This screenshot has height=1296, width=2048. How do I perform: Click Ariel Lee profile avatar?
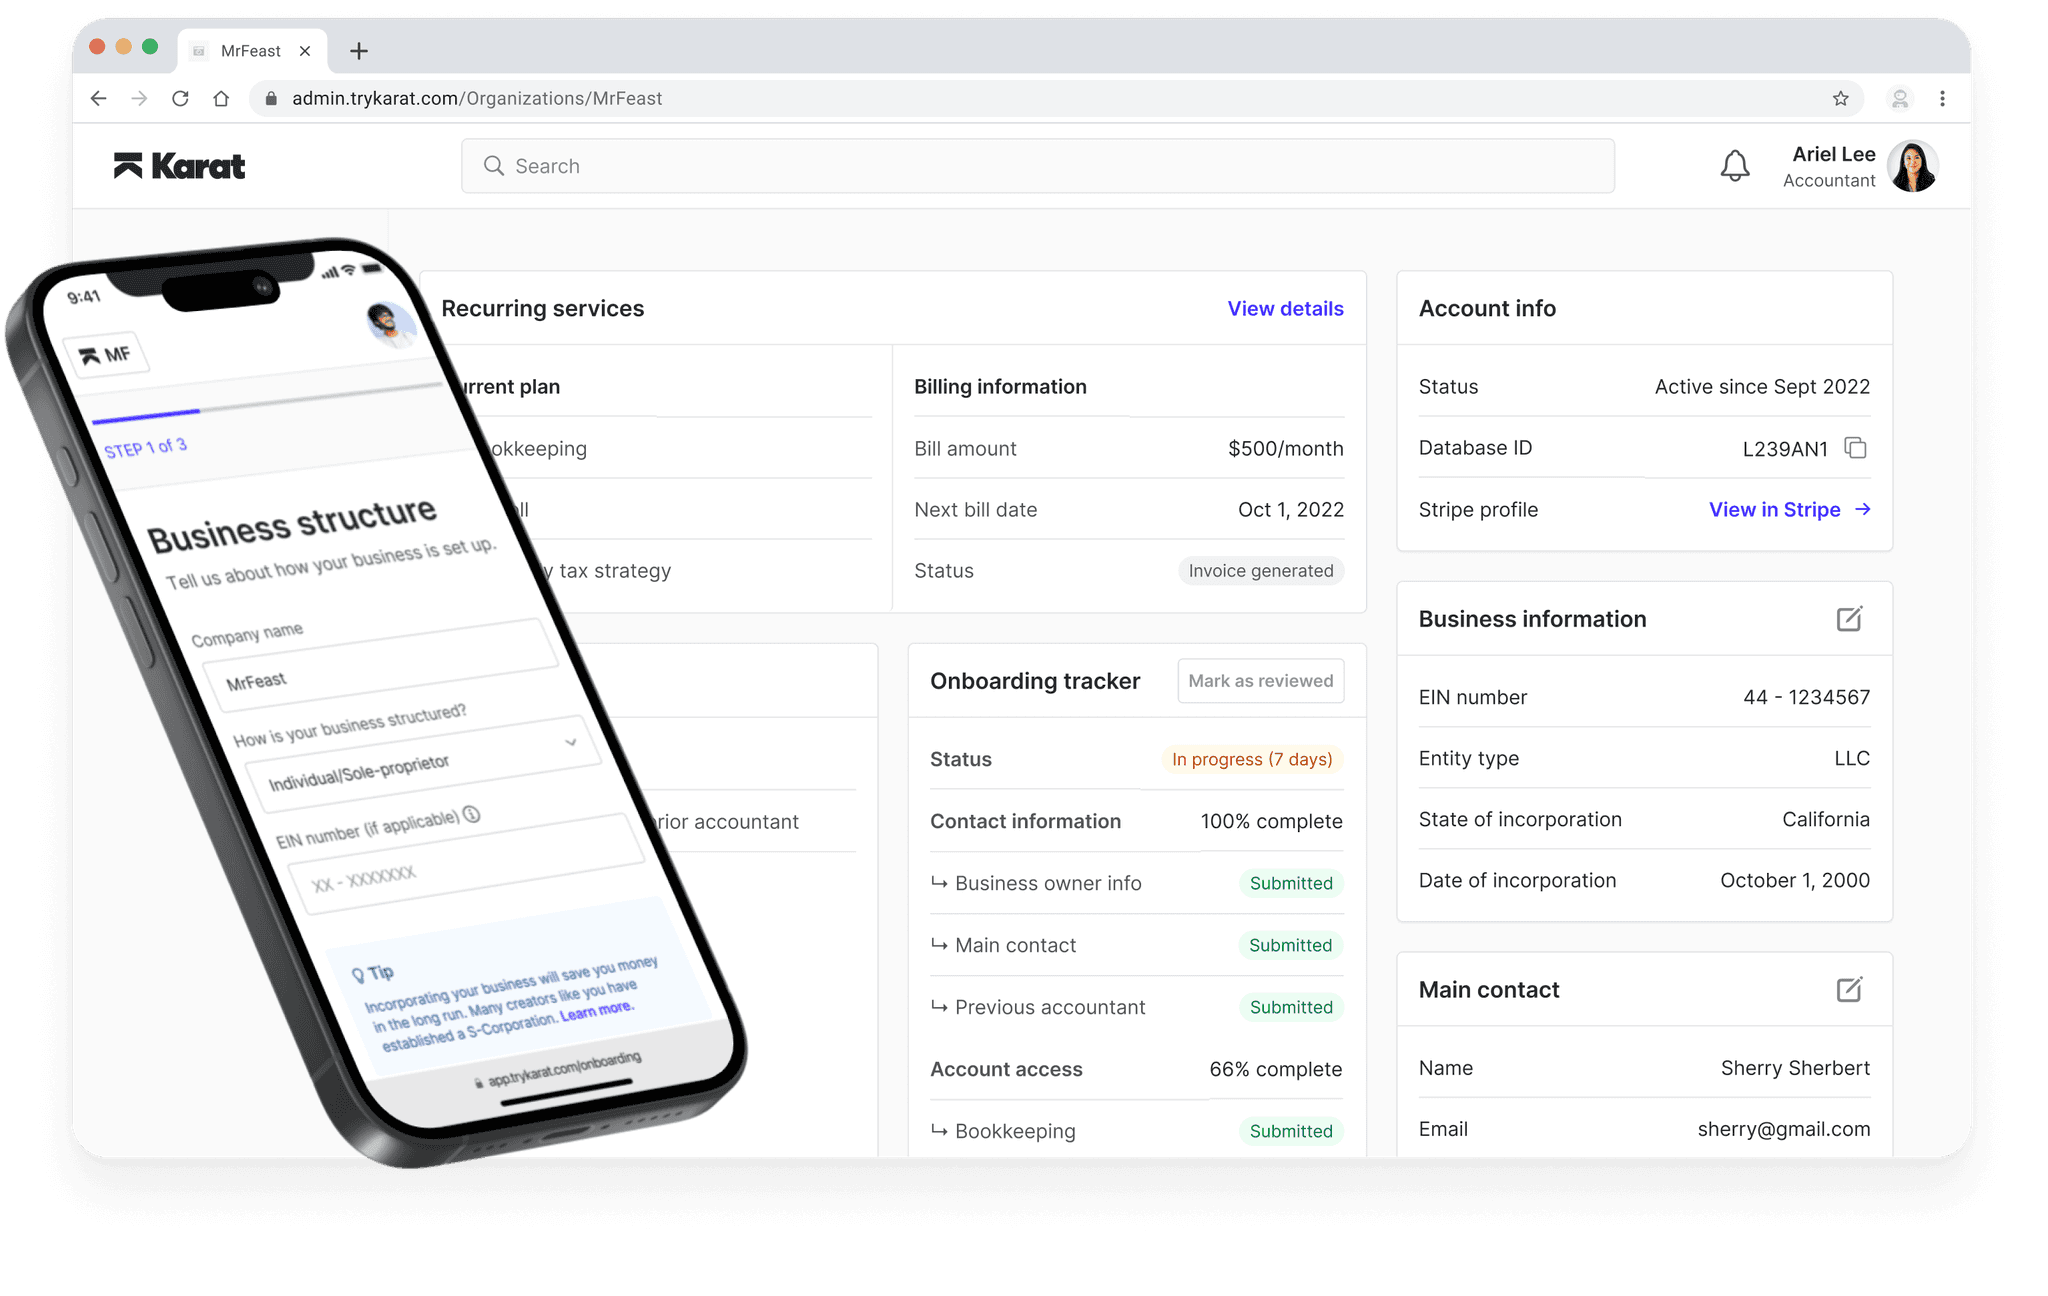click(x=1912, y=166)
